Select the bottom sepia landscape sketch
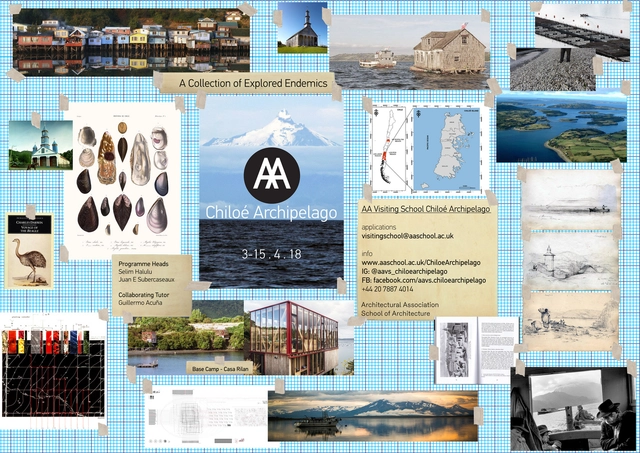 pyautogui.click(x=570, y=321)
